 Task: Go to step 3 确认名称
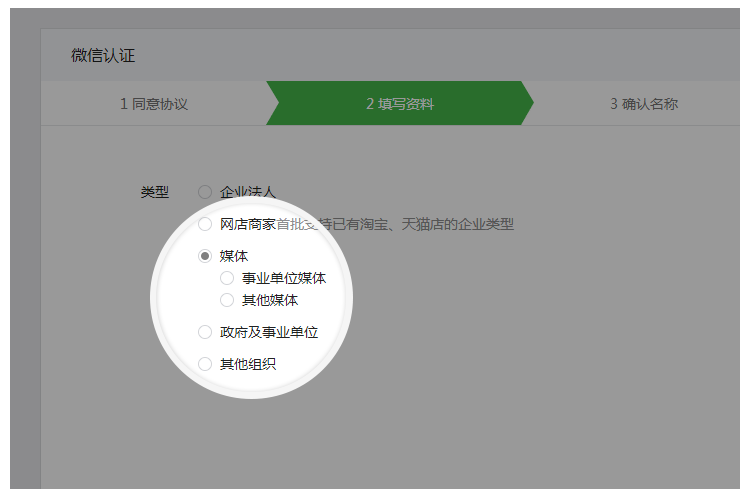coord(644,104)
